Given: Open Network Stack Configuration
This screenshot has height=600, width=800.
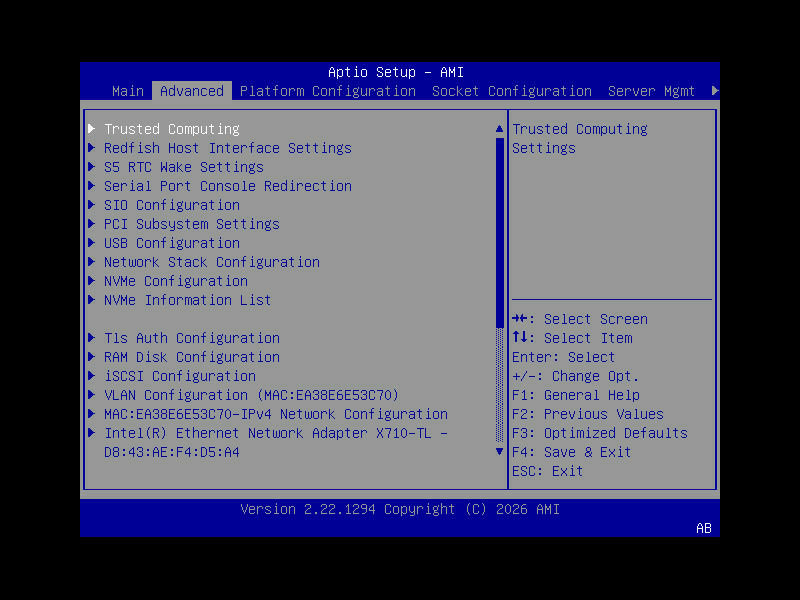Looking at the screenshot, I should pyautogui.click(x=212, y=262).
